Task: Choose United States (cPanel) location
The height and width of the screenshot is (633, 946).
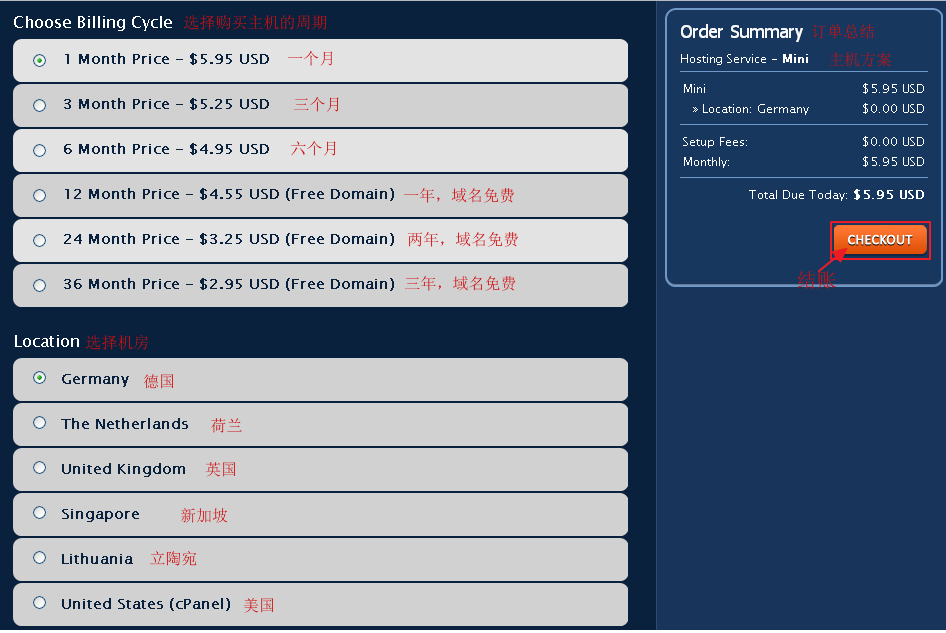Action: (40, 603)
